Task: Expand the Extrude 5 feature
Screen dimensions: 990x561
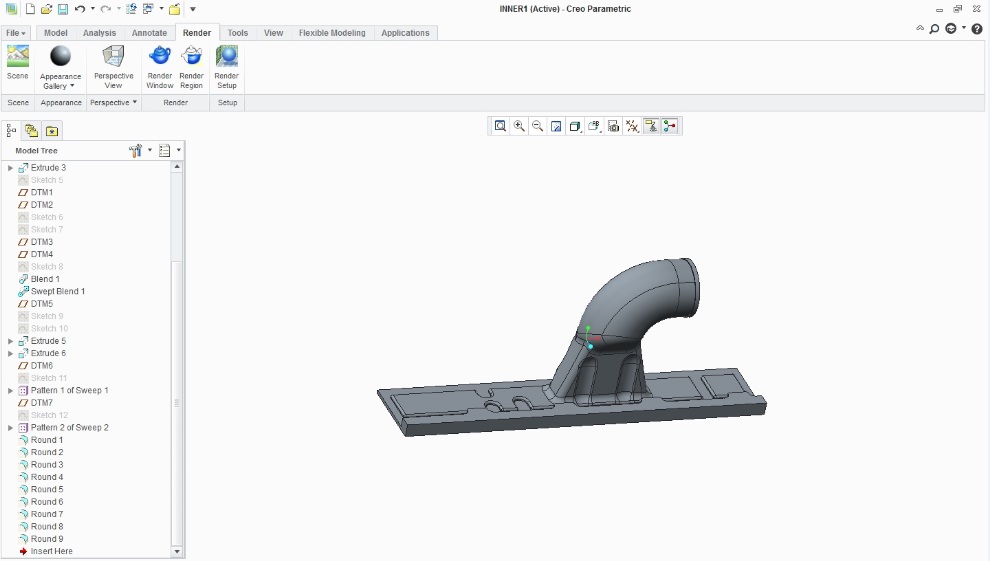Action: tap(10, 341)
